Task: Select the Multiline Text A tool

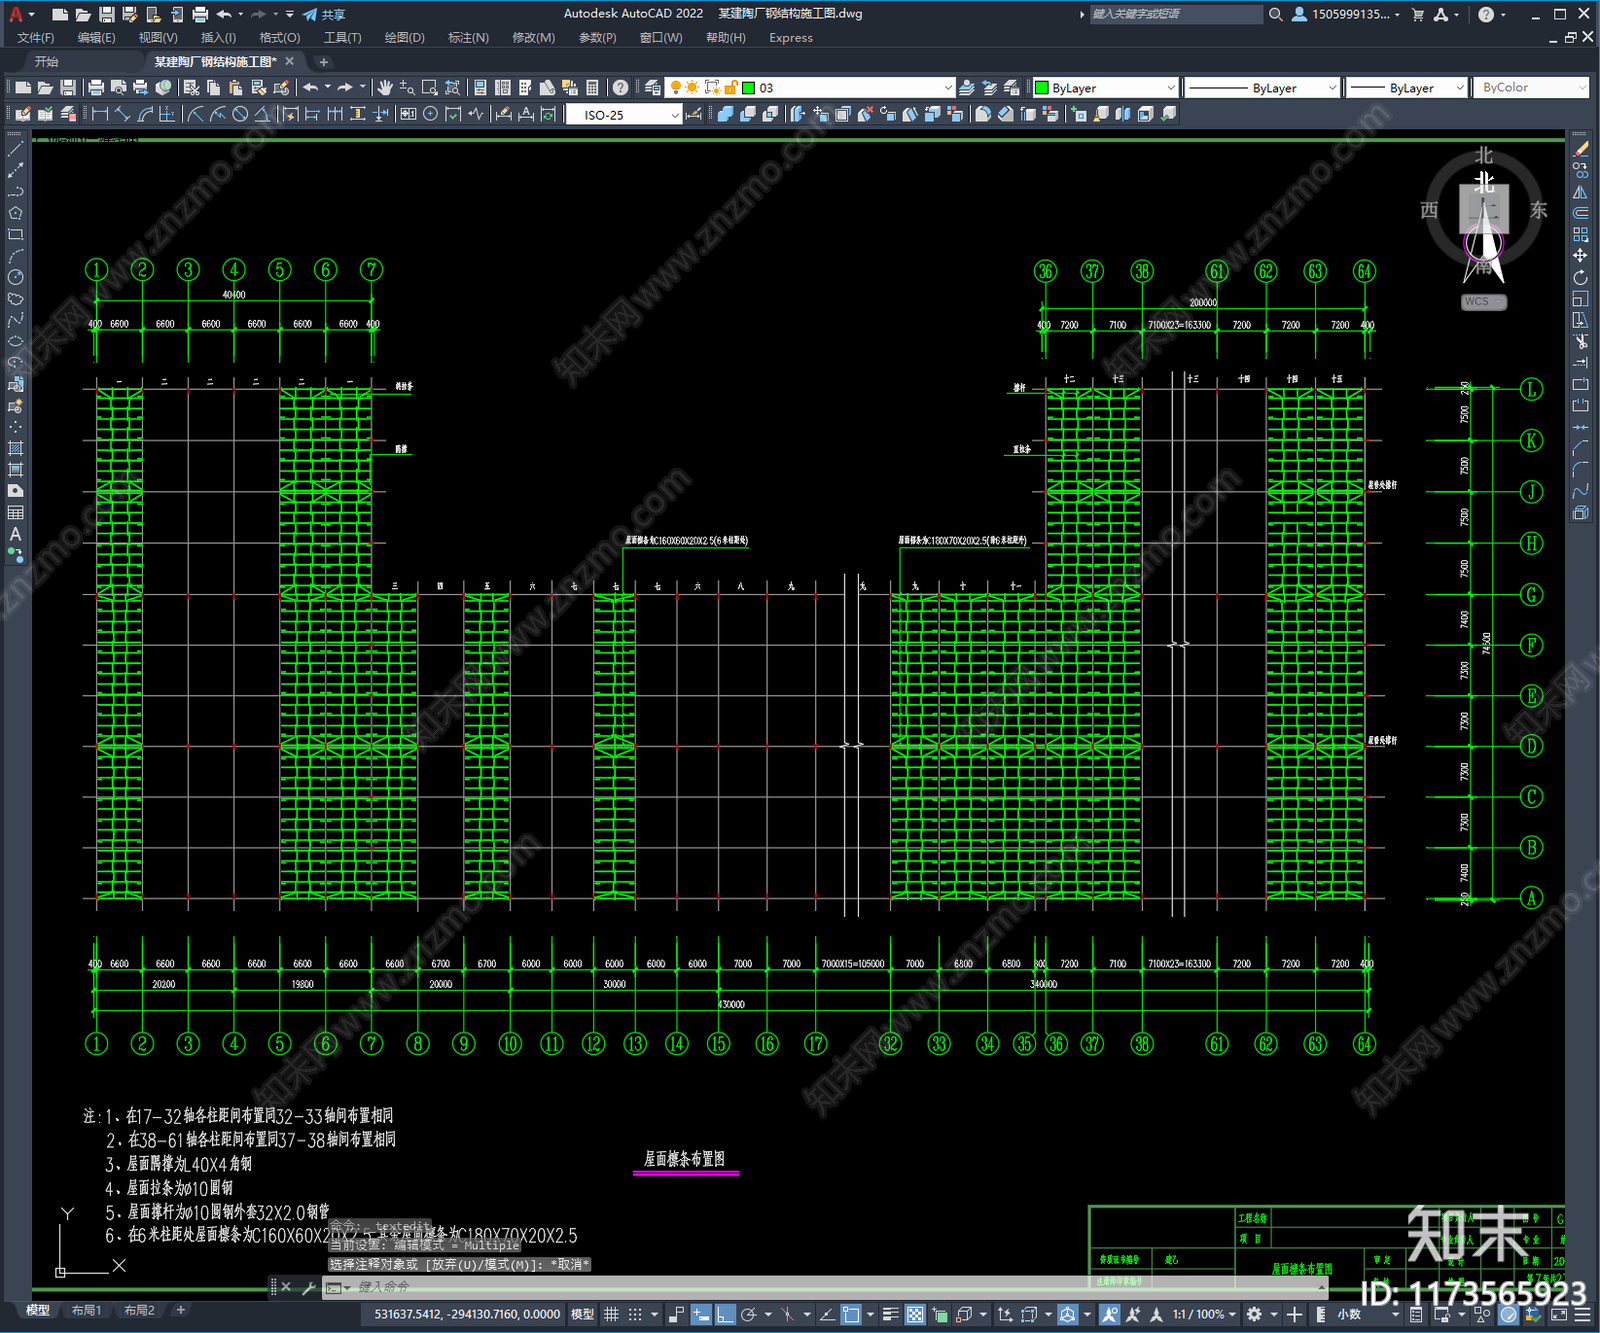Action: (15, 534)
